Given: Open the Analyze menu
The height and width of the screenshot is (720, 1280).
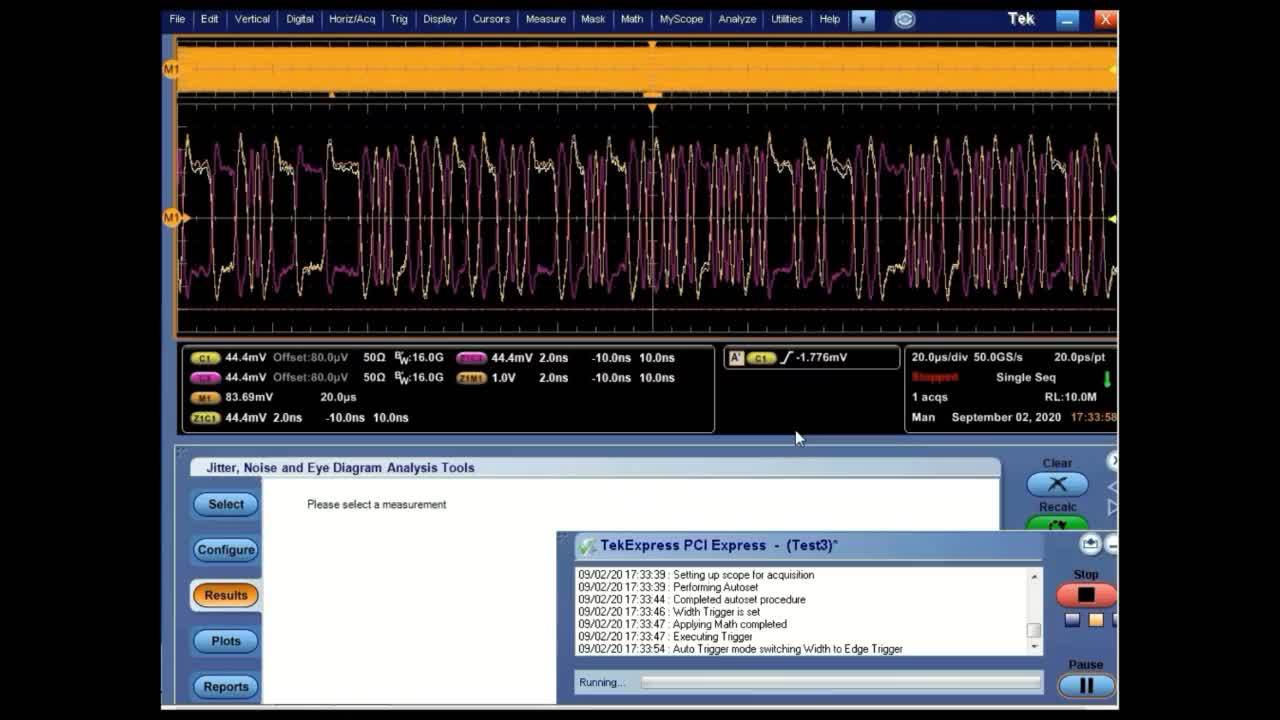Looking at the screenshot, I should 737,19.
